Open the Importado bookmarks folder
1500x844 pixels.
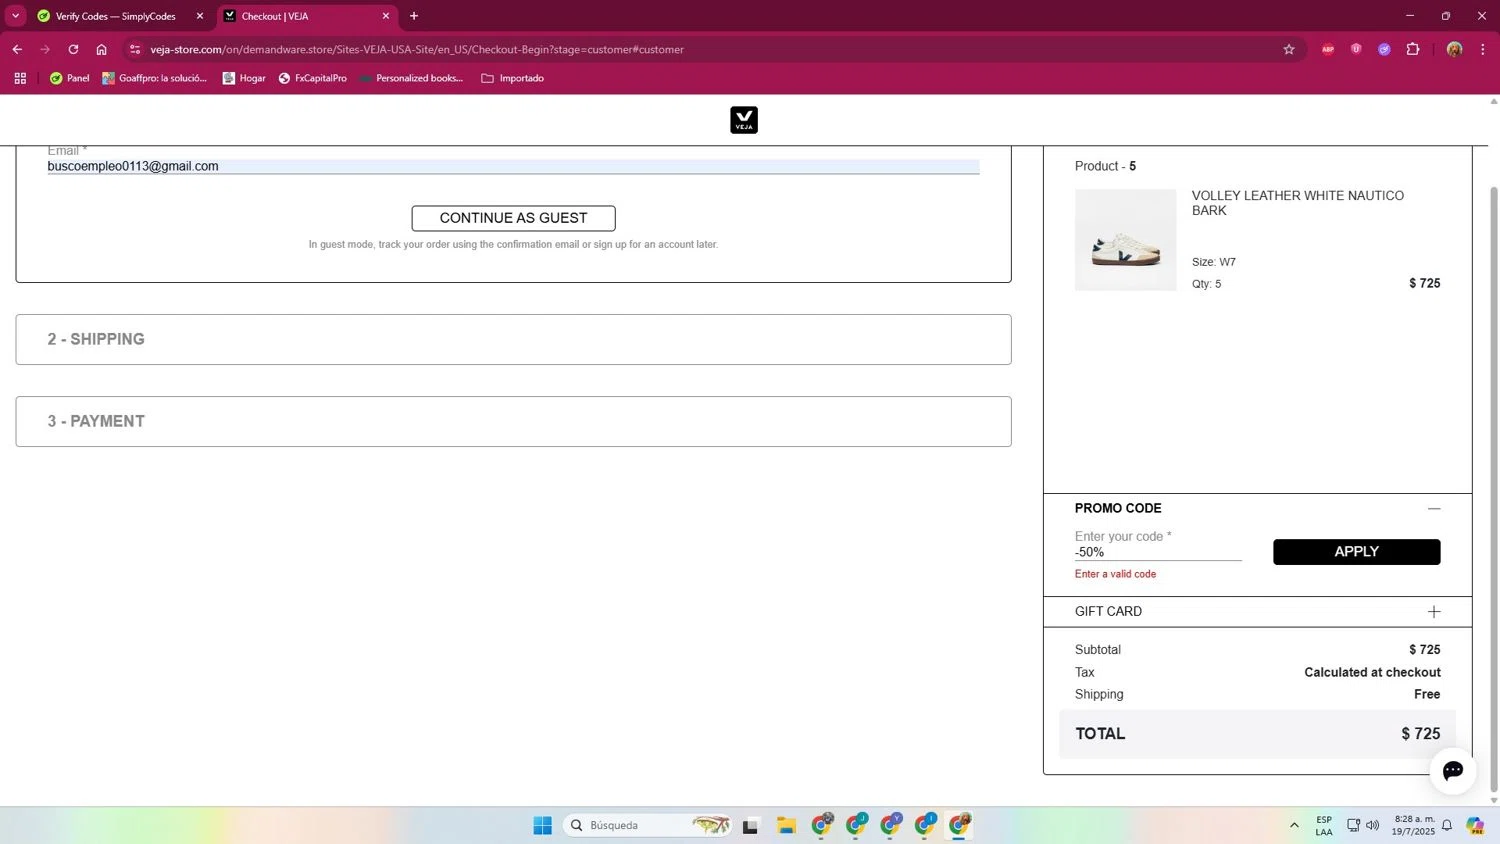512,78
